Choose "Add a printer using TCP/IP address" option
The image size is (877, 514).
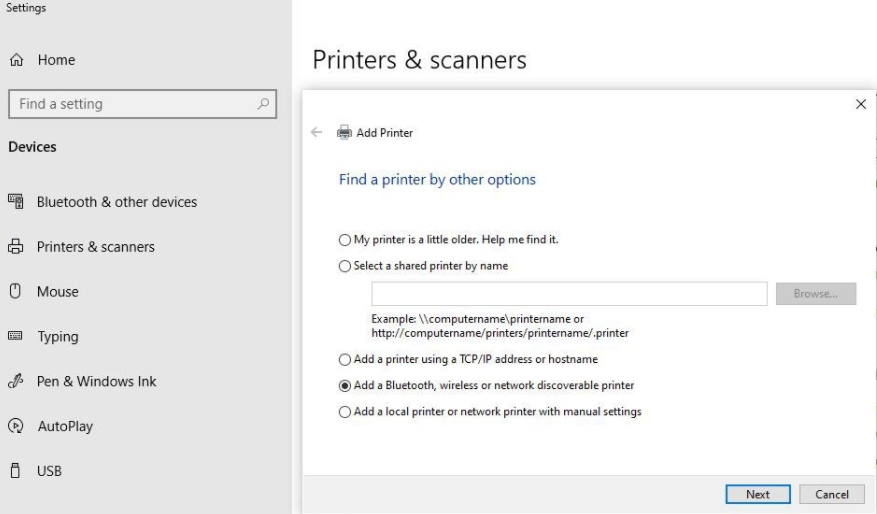pyautogui.click(x=346, y=359)
